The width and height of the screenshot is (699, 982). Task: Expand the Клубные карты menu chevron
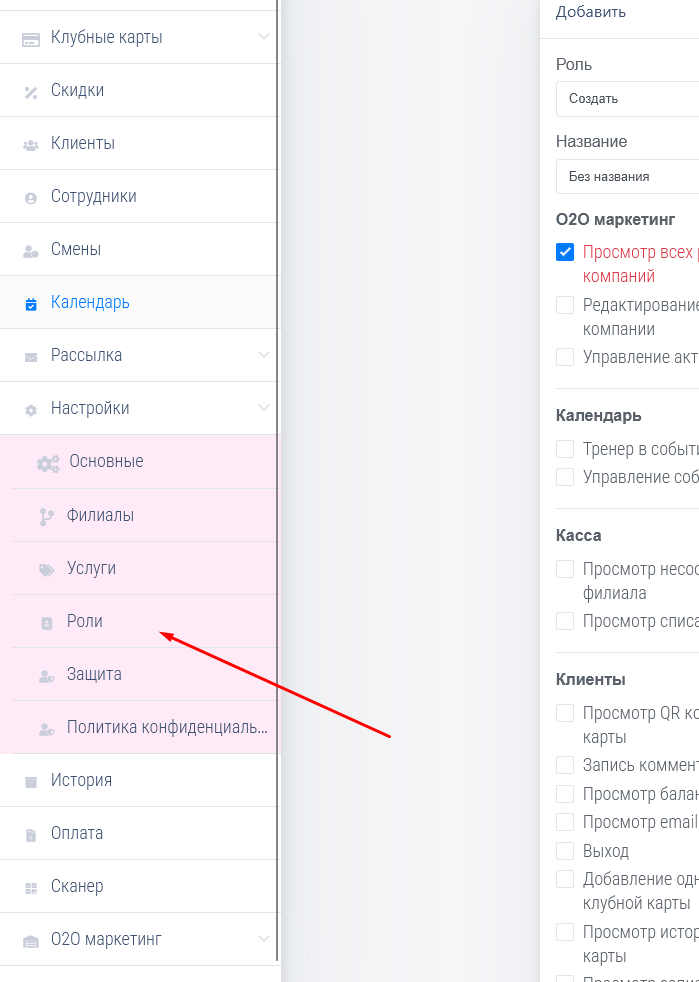[264, 37]
